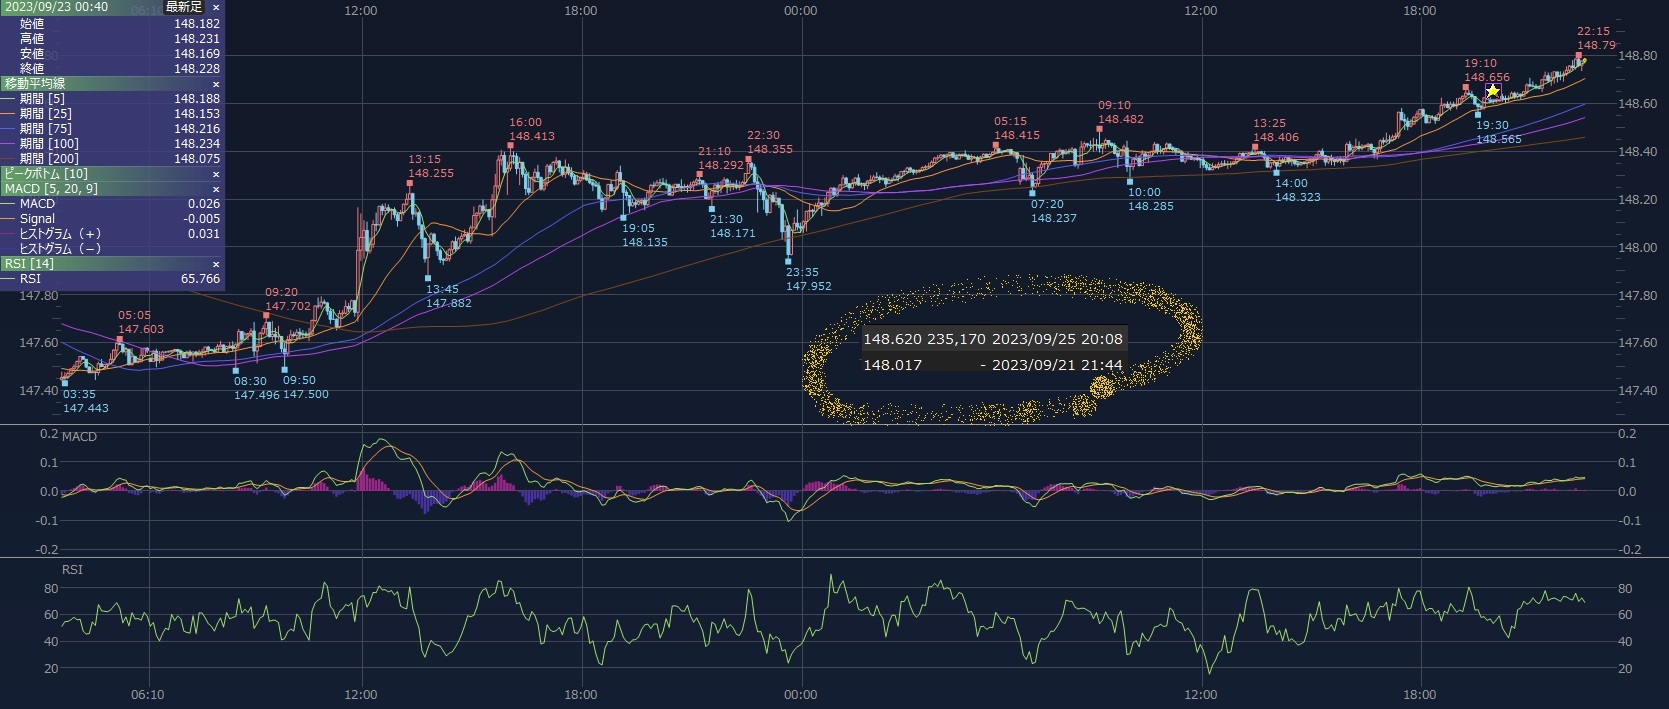This screenshot has height=709, width=1669.
Task: Click the RSI [14] section header
Action: click(x=29, y=264)
